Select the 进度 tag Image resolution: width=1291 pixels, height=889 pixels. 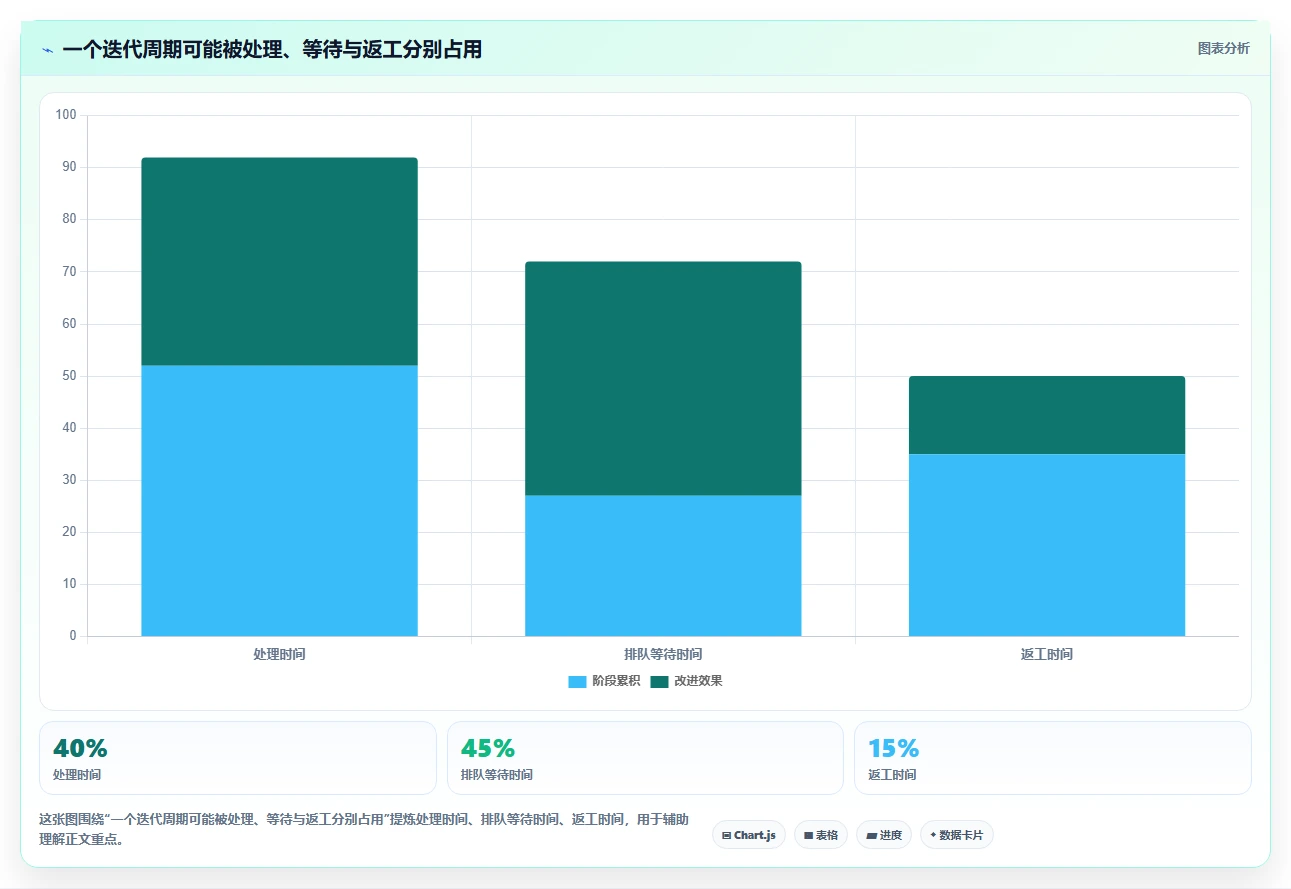pyautogui.click(x=884, y=835)
